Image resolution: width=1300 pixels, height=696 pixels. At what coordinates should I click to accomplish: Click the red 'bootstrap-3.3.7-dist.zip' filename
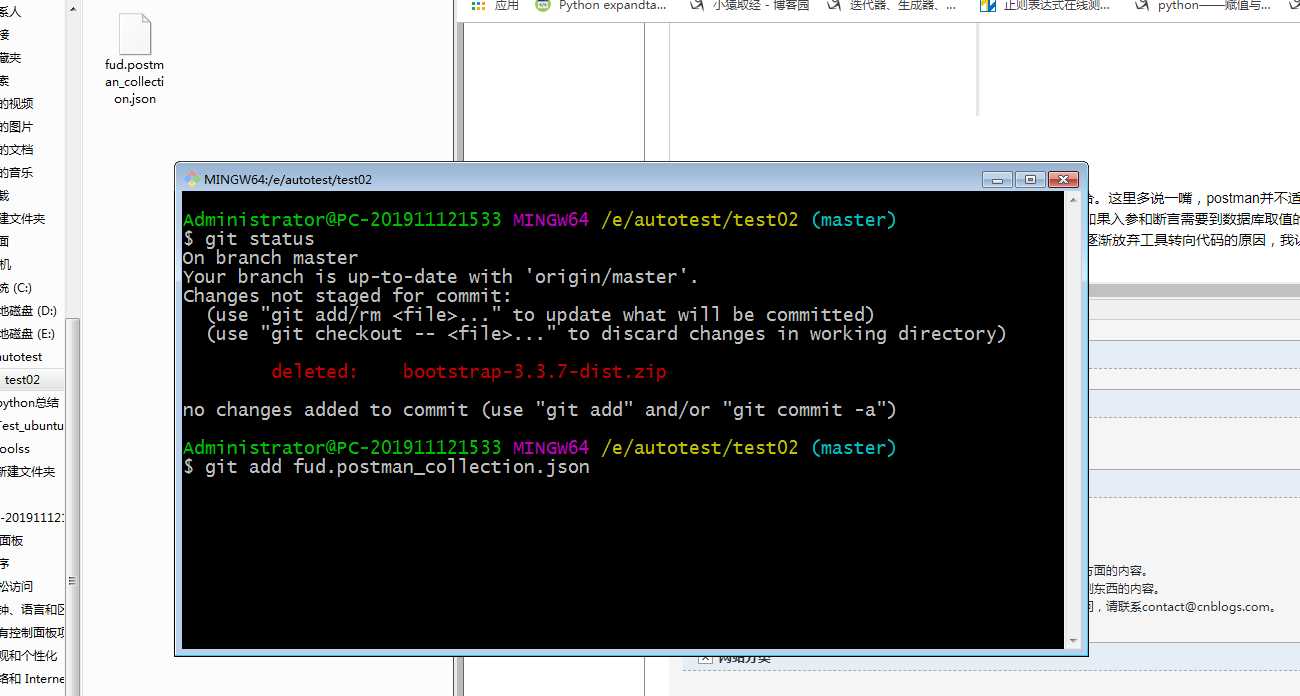click(534, 372)
